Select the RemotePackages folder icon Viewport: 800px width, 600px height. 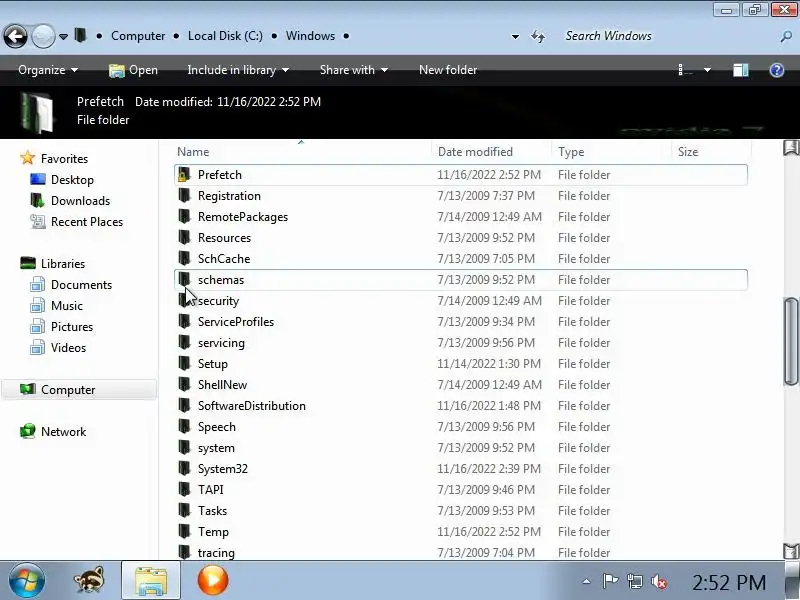coord(184,216)
